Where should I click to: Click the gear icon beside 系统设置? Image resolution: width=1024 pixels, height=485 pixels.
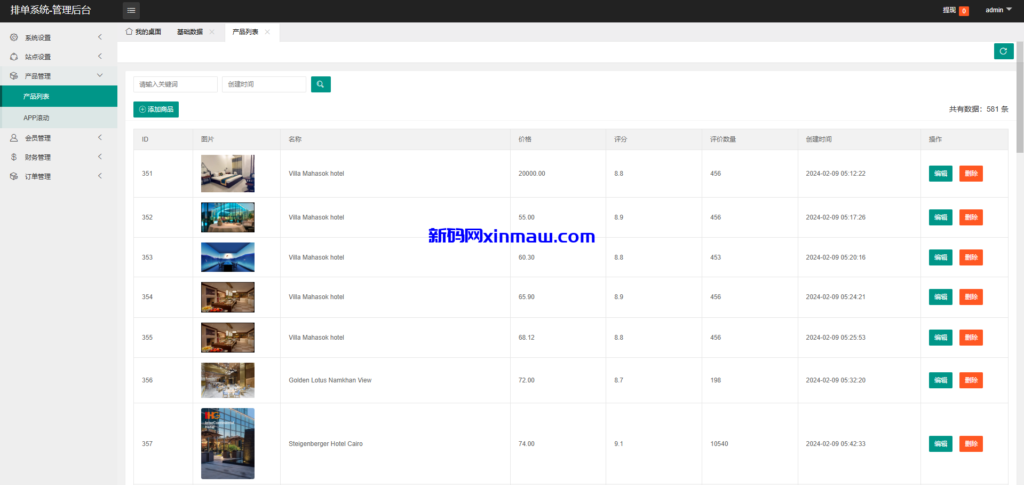pyautogui.click(x=13, y=38)
